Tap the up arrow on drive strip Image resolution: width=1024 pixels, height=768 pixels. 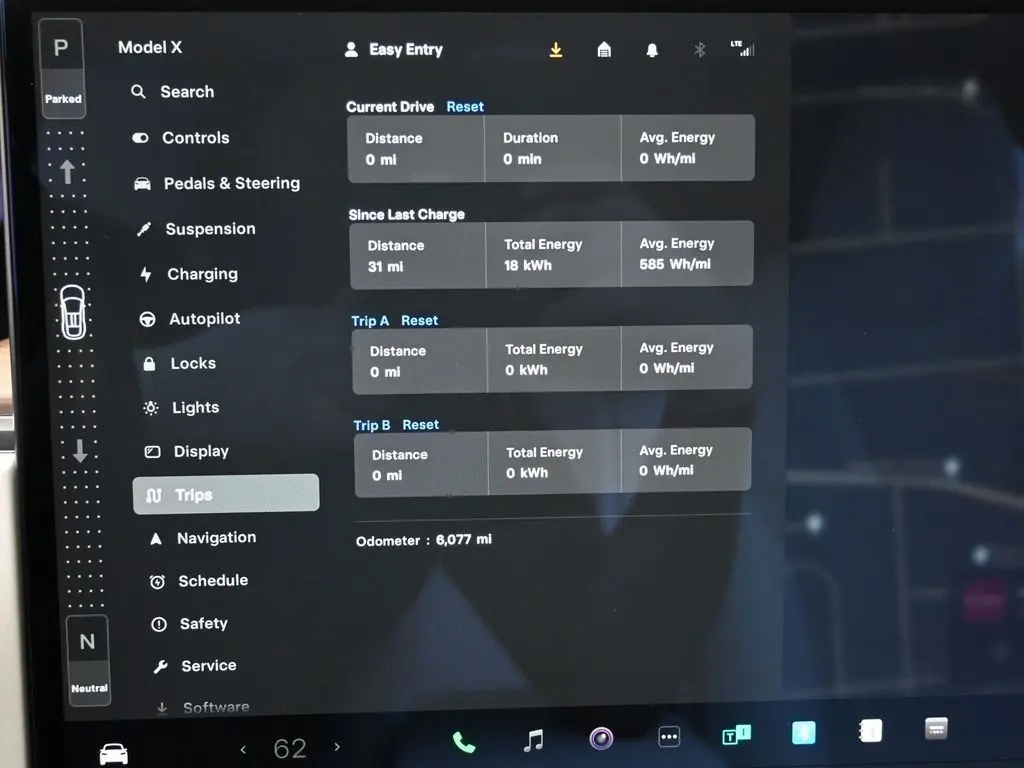point(67,172)
